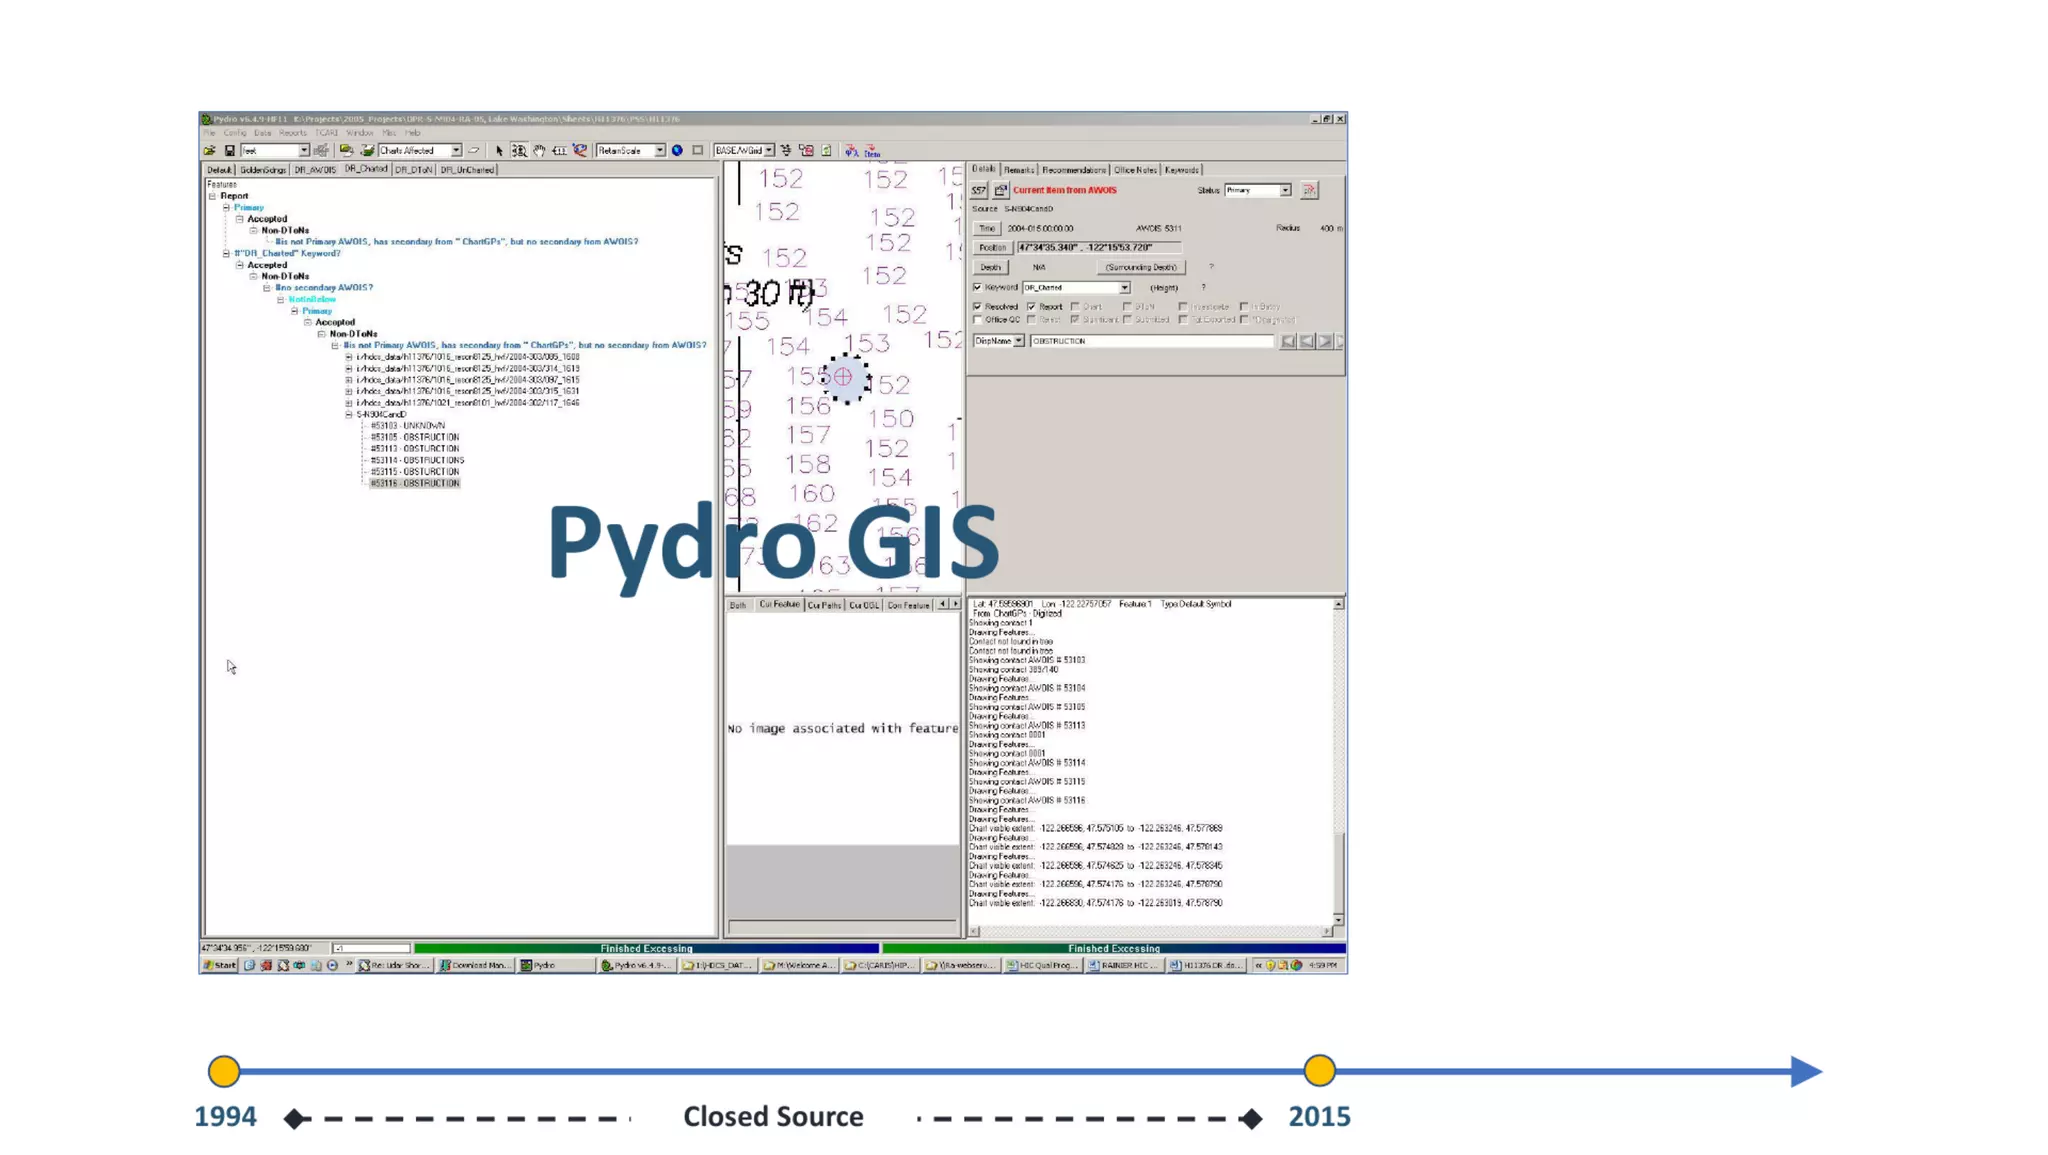This screenshot has height=1155, width=2048.
Task: Click the red overlapping boxes toolbar icon
Action: pos(806,151)
